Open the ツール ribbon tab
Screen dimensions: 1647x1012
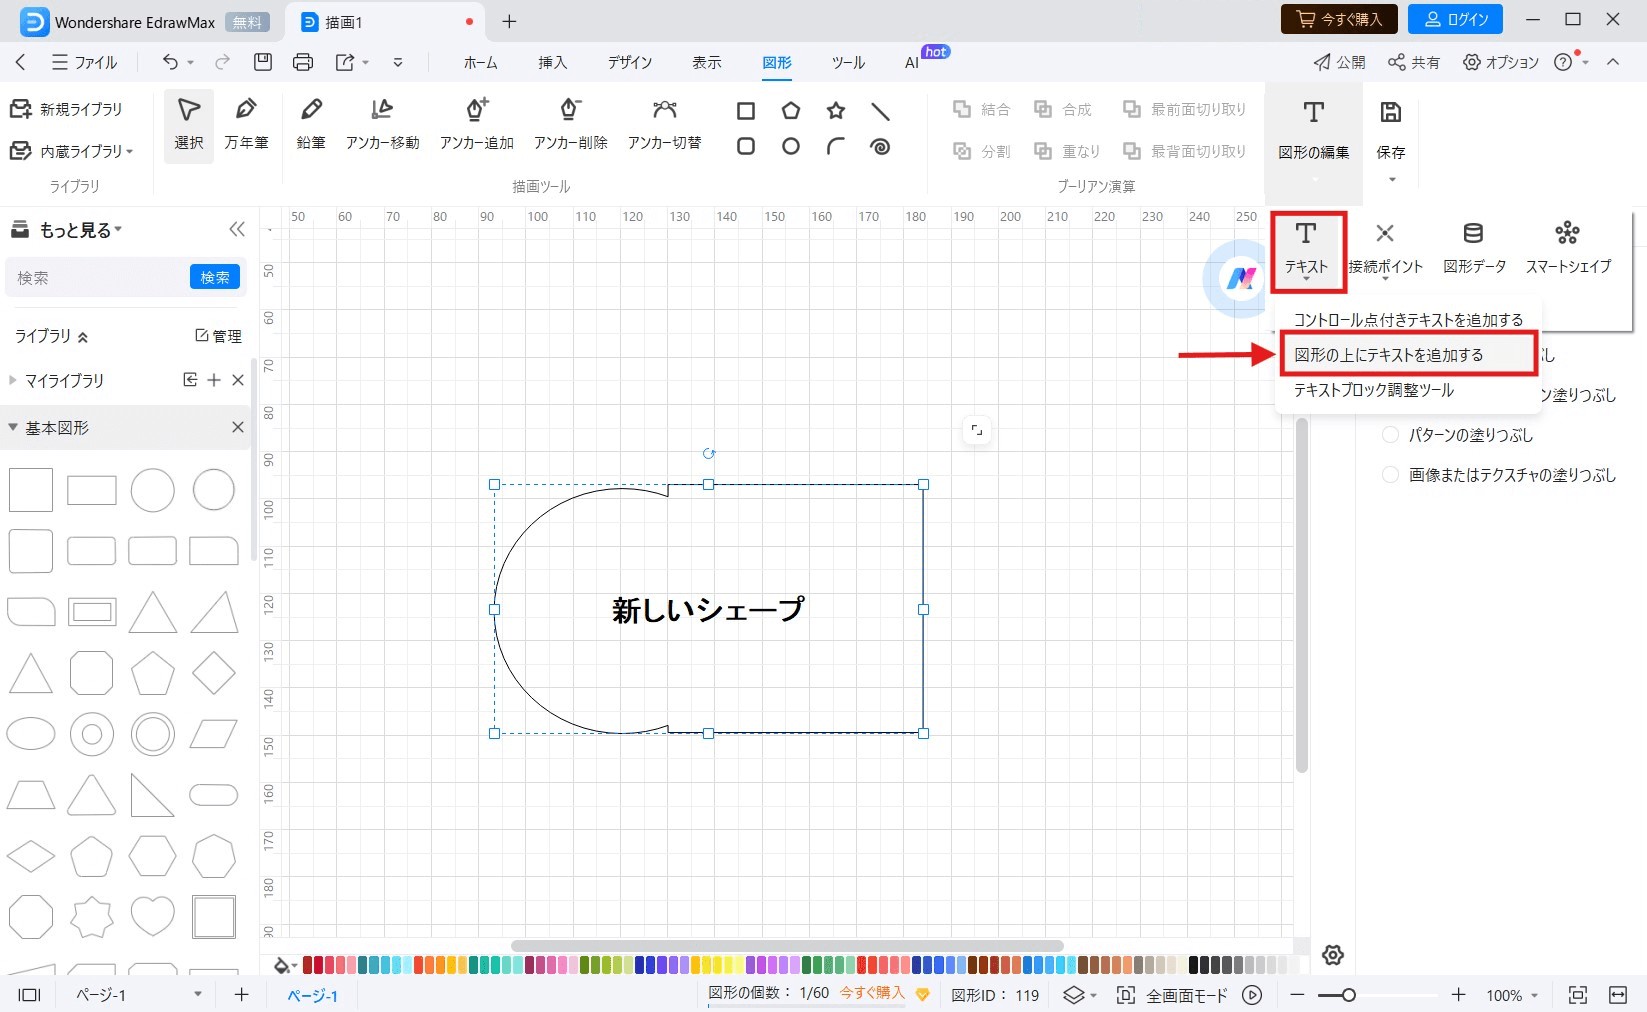click(x=848, y=62)
